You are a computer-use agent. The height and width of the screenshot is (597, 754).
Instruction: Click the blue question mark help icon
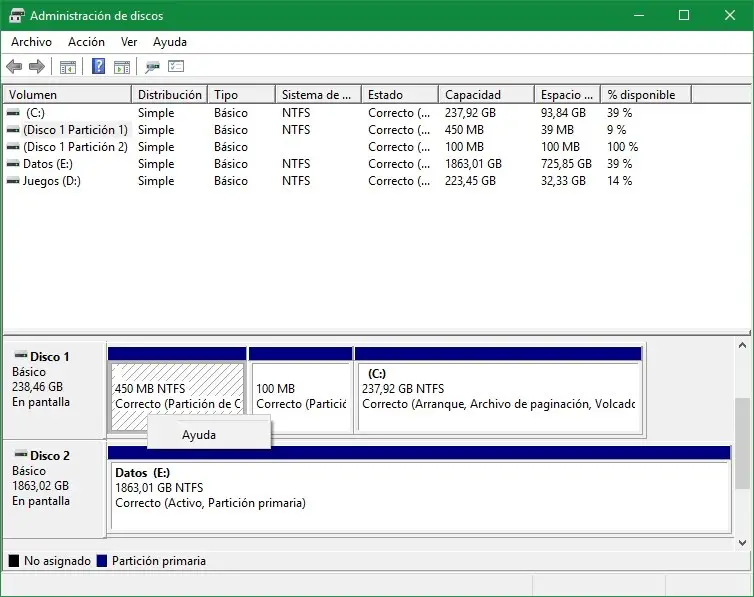coord(99,67)
